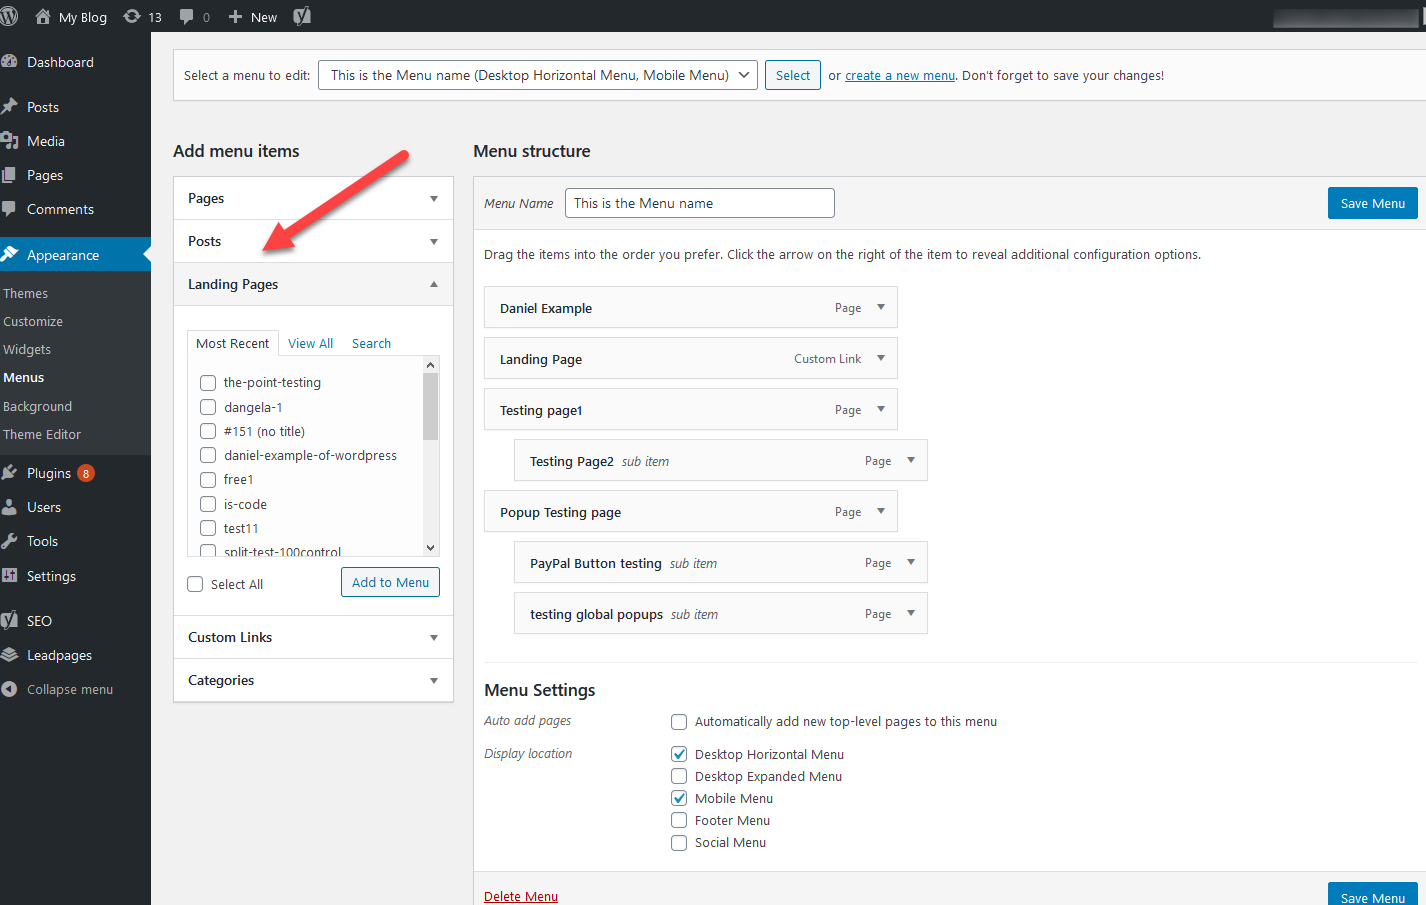Viewport: 1426px width, 905px height.
Task: Click the Posts pin icon in sidebar
Action: click(10, 106)
